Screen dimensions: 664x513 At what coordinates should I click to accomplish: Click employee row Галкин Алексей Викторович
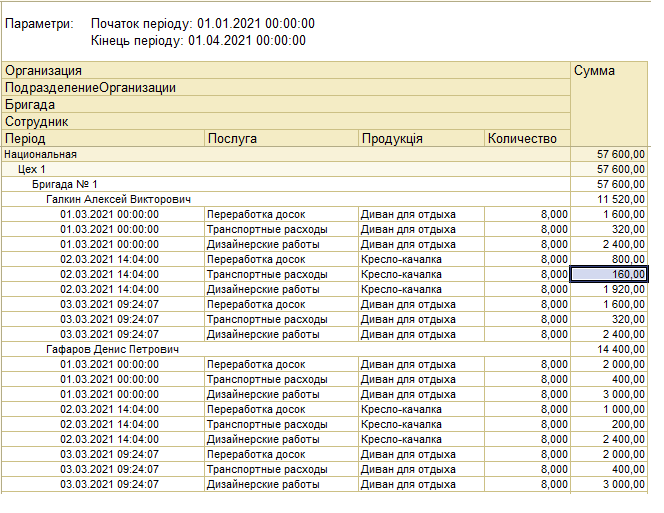click(x=286, y=199)
